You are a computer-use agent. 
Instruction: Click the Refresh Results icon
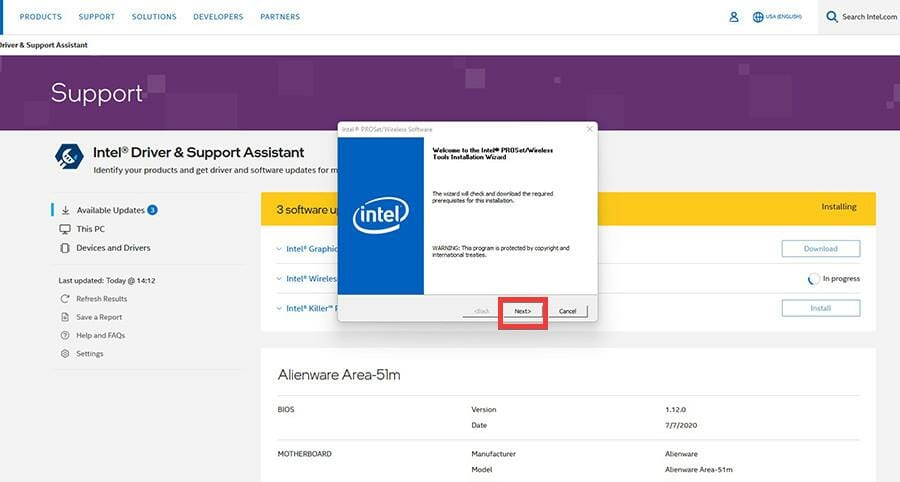[65, 299]
